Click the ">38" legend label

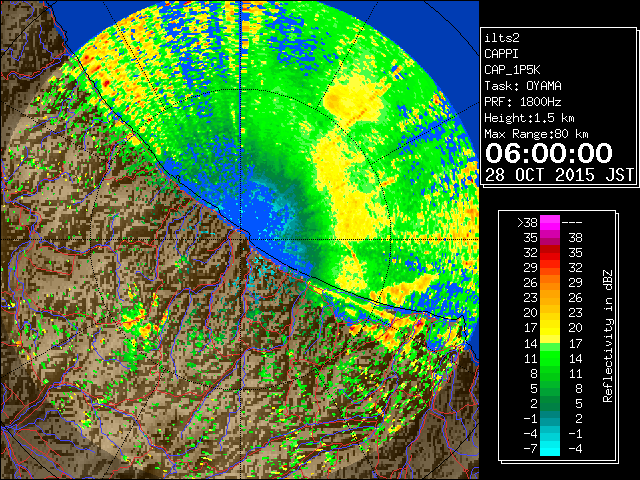point(527,223)
